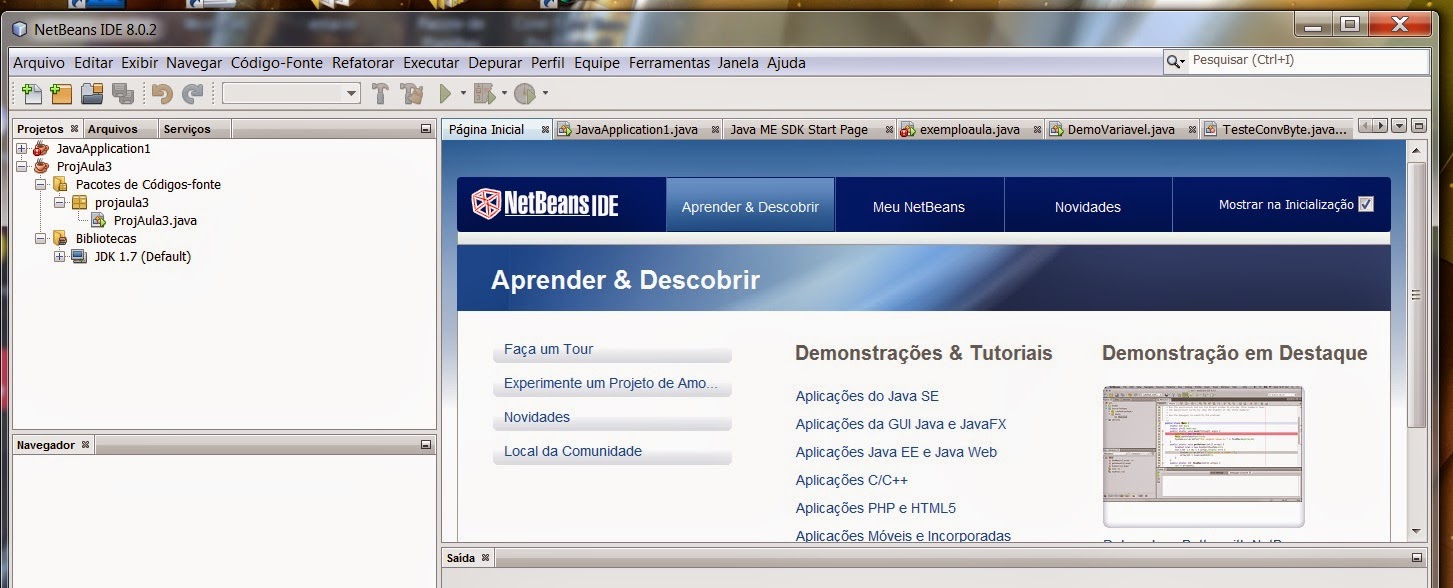Switch to the DemoVariavel.java tab

(x=1121, y=130)
